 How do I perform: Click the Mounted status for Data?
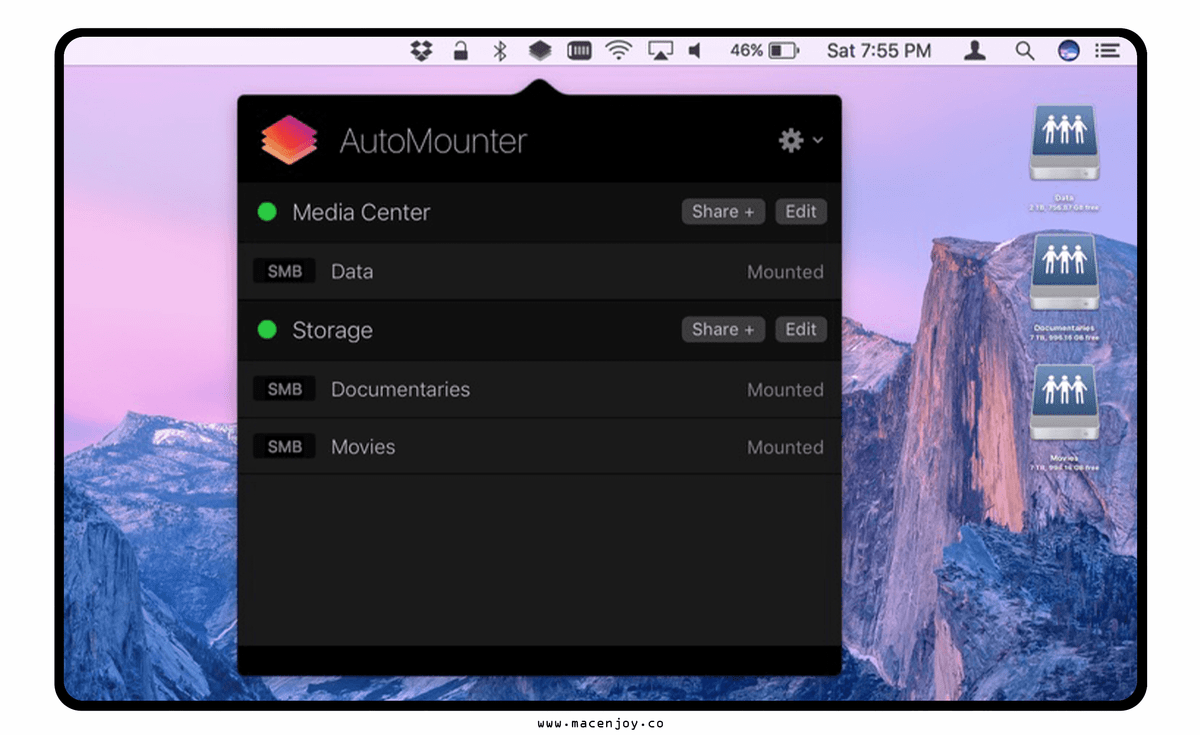[785, 272]
